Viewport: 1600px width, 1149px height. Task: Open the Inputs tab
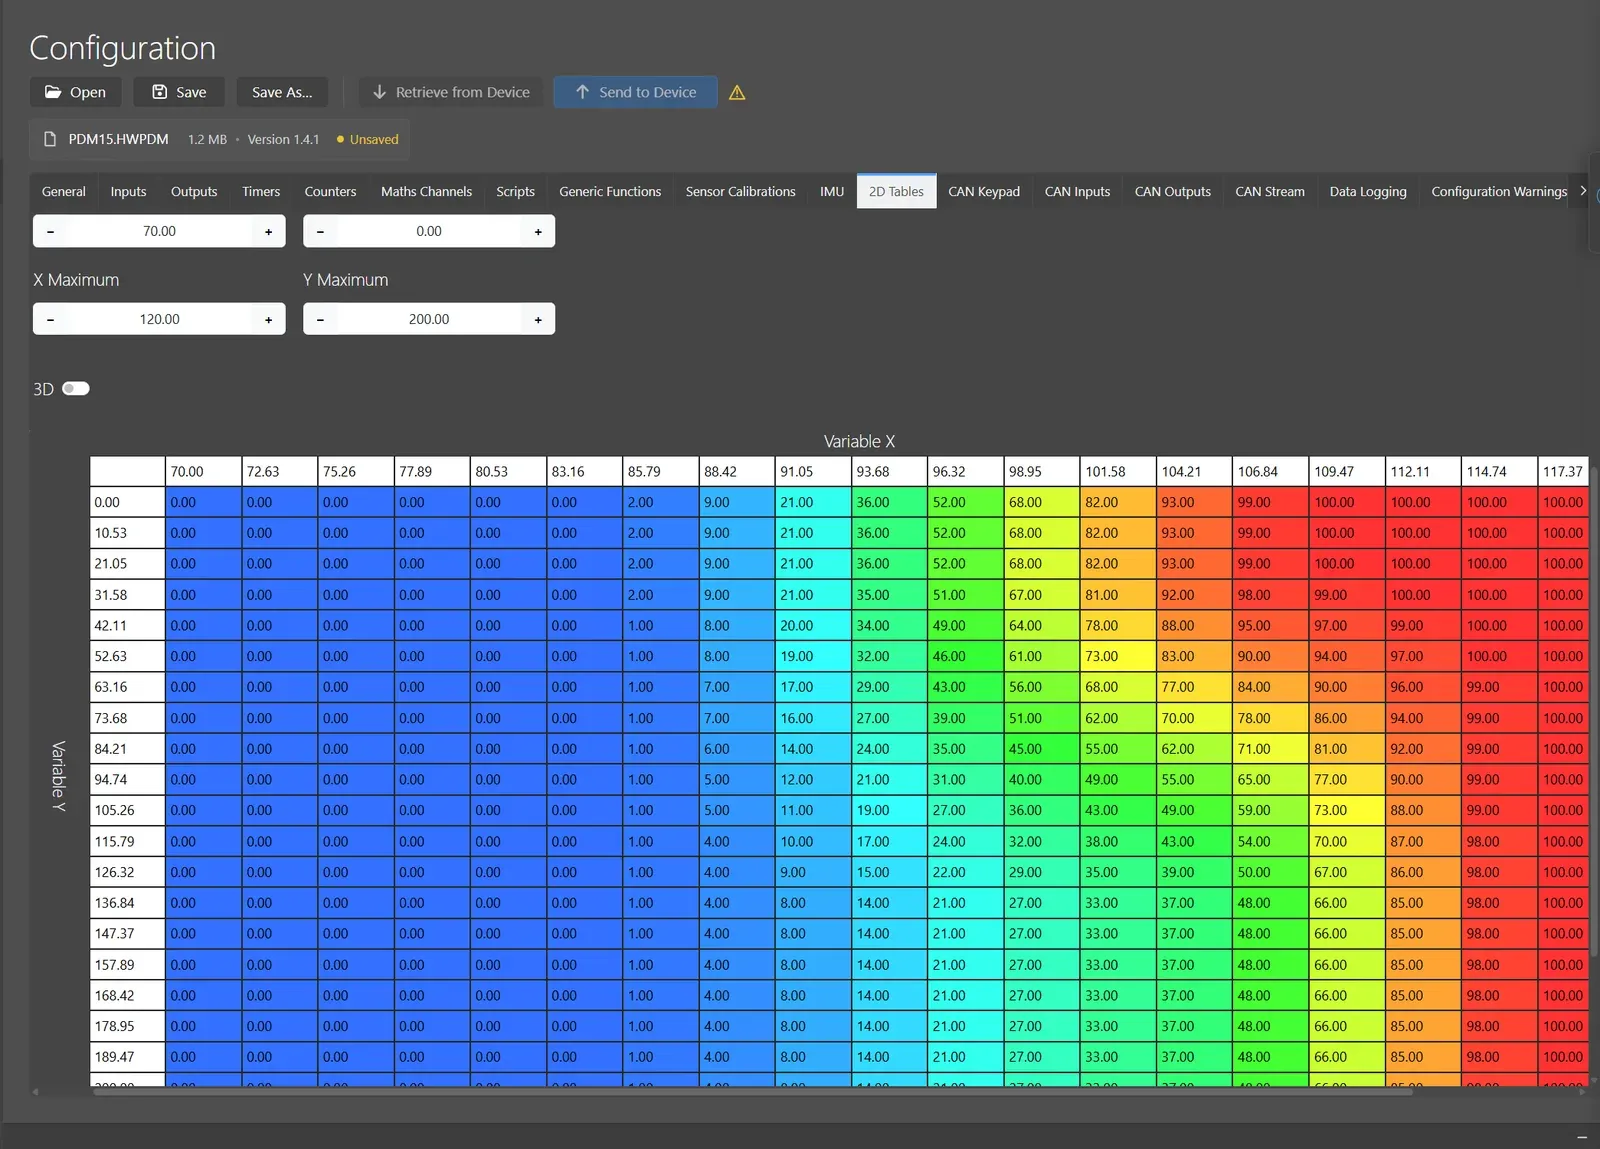[128, 192]
